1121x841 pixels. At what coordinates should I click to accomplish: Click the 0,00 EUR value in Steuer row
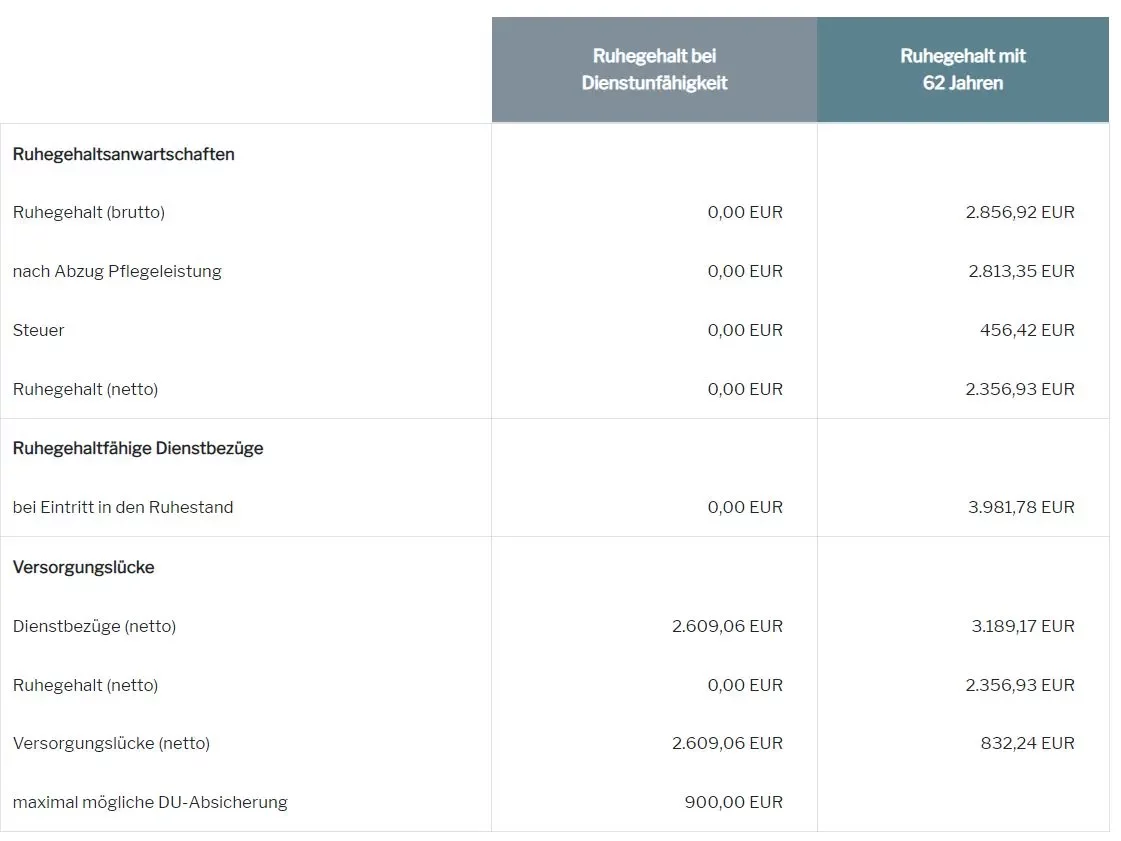(744, 330)
